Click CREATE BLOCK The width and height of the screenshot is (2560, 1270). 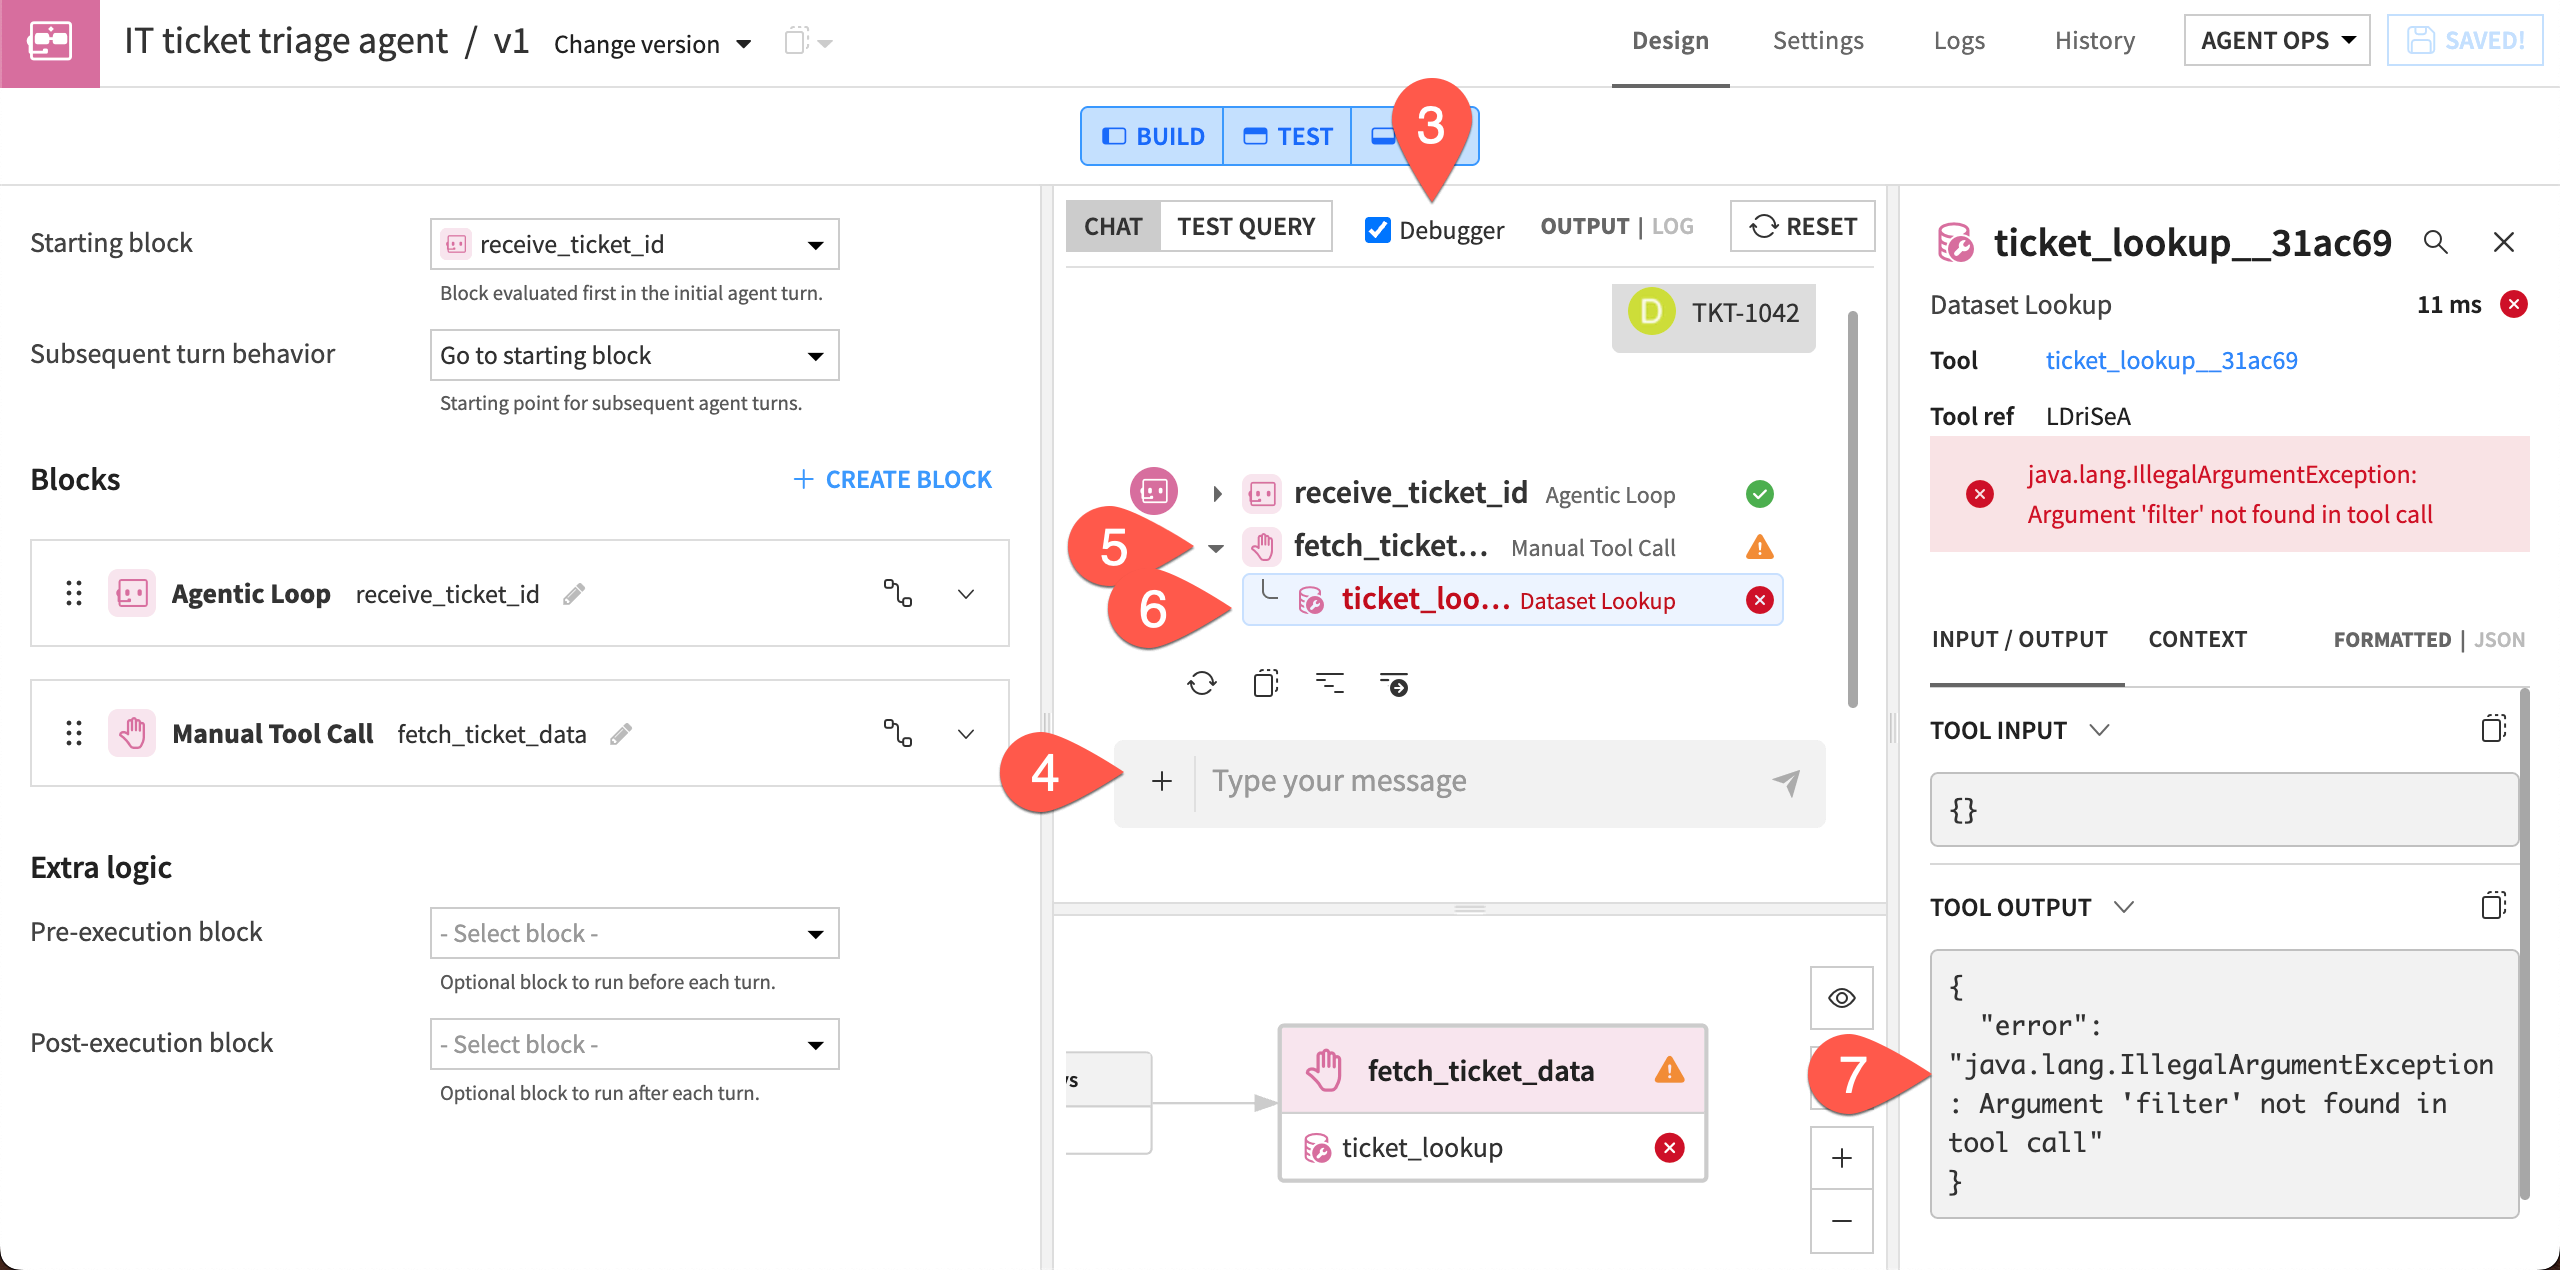[892, 480]
